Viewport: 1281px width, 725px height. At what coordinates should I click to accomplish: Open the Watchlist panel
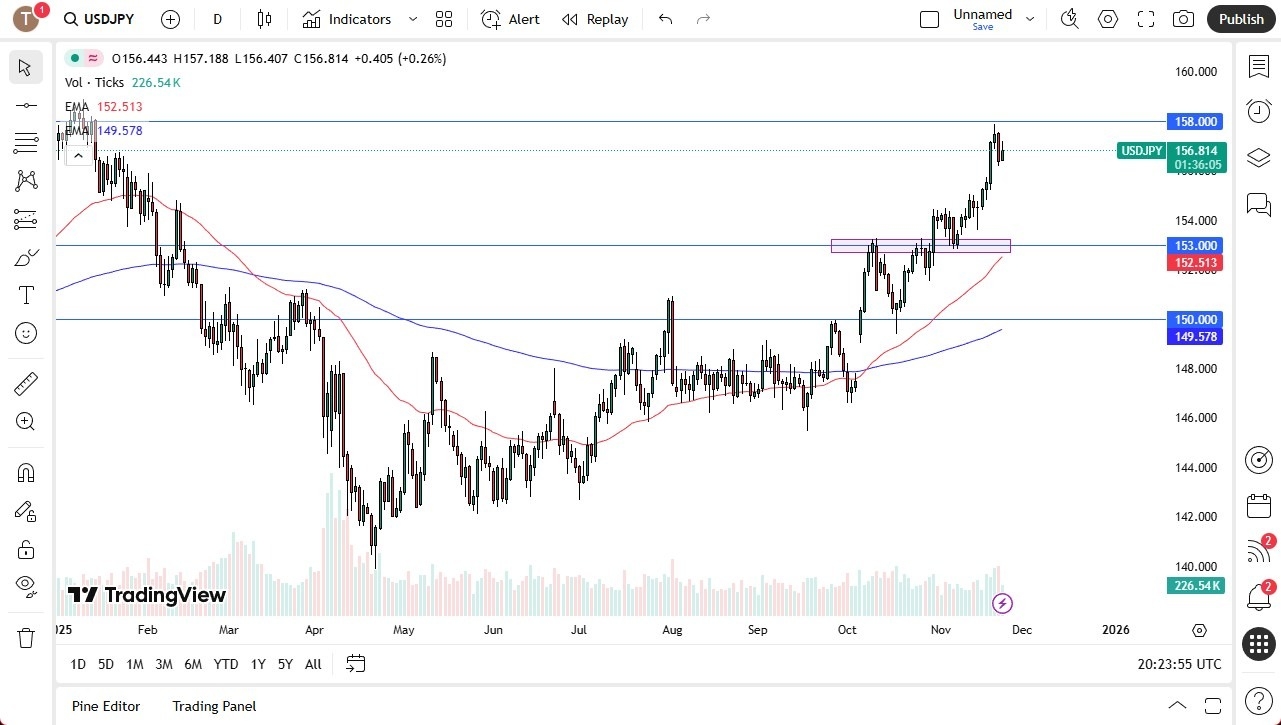[1258, 66]
